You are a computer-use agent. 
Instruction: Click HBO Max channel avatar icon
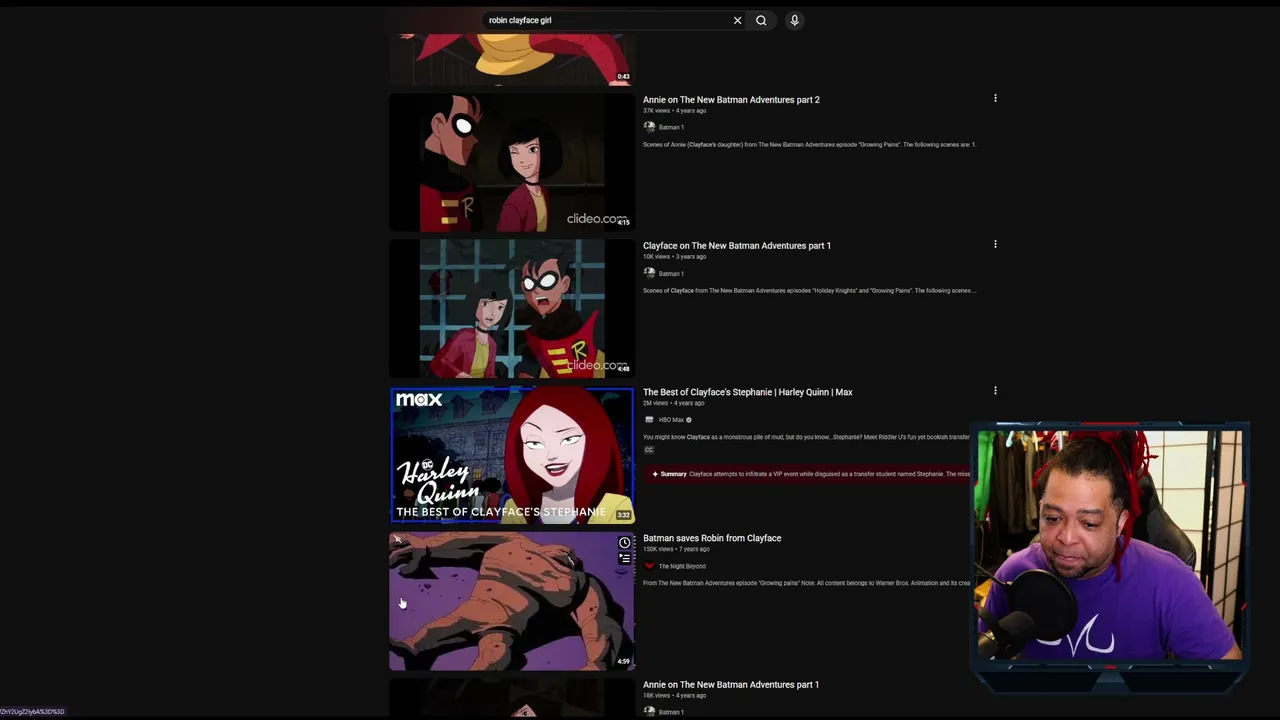coord(649,420)
